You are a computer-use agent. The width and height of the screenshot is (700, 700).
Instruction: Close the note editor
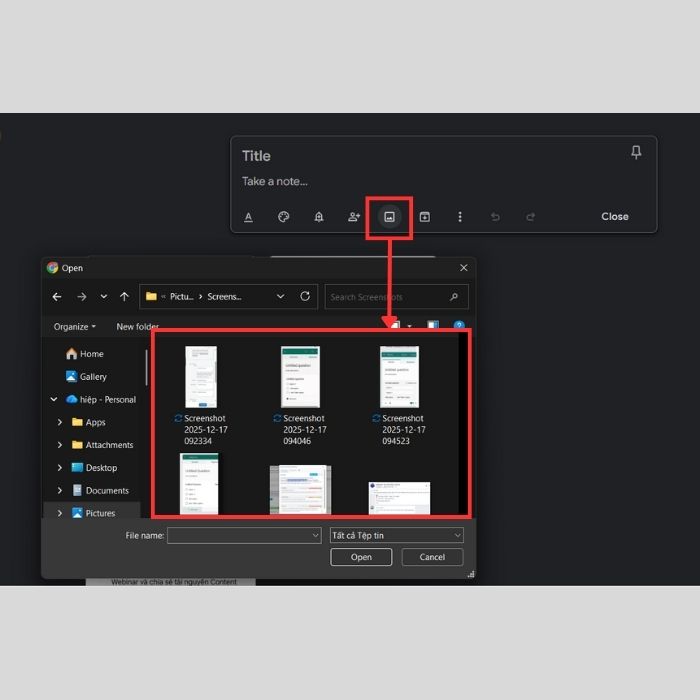(x=615, y=217)
